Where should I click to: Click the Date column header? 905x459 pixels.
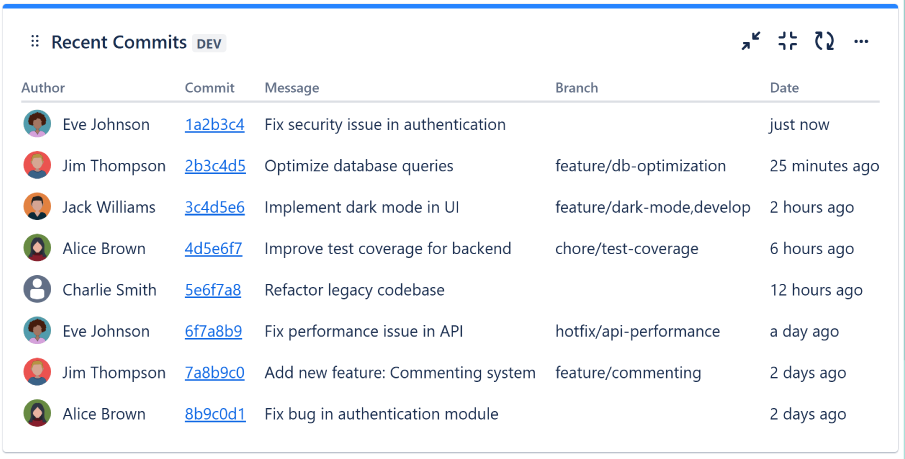[784, 88]
